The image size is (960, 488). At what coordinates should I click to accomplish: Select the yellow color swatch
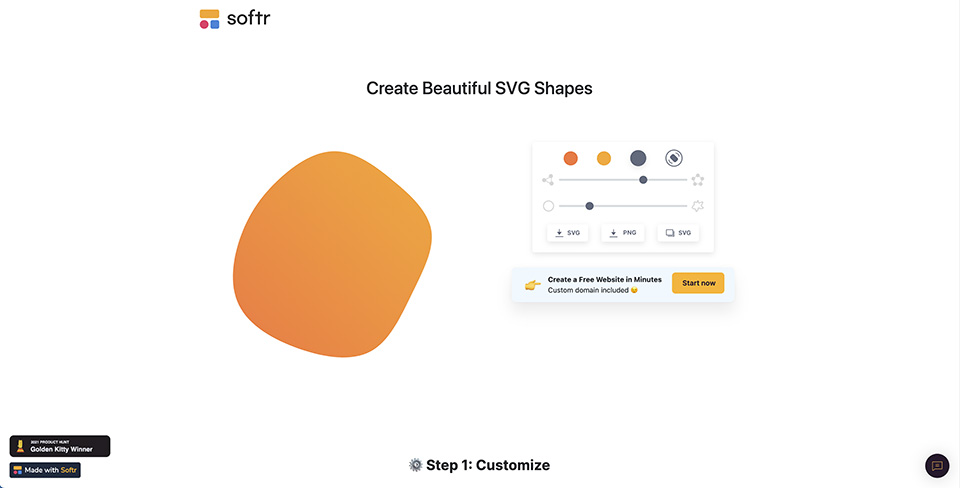click(604, 158)
